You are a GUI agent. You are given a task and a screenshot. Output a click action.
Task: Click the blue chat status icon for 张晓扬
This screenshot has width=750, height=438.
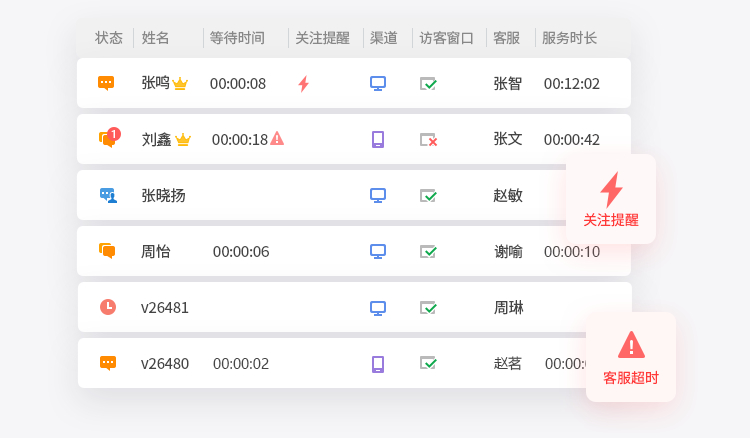click(107, 195)
